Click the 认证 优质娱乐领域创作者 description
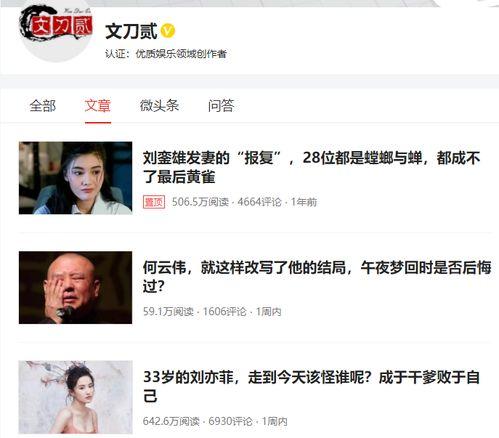499x438 pixels. [x=166, y=54]
